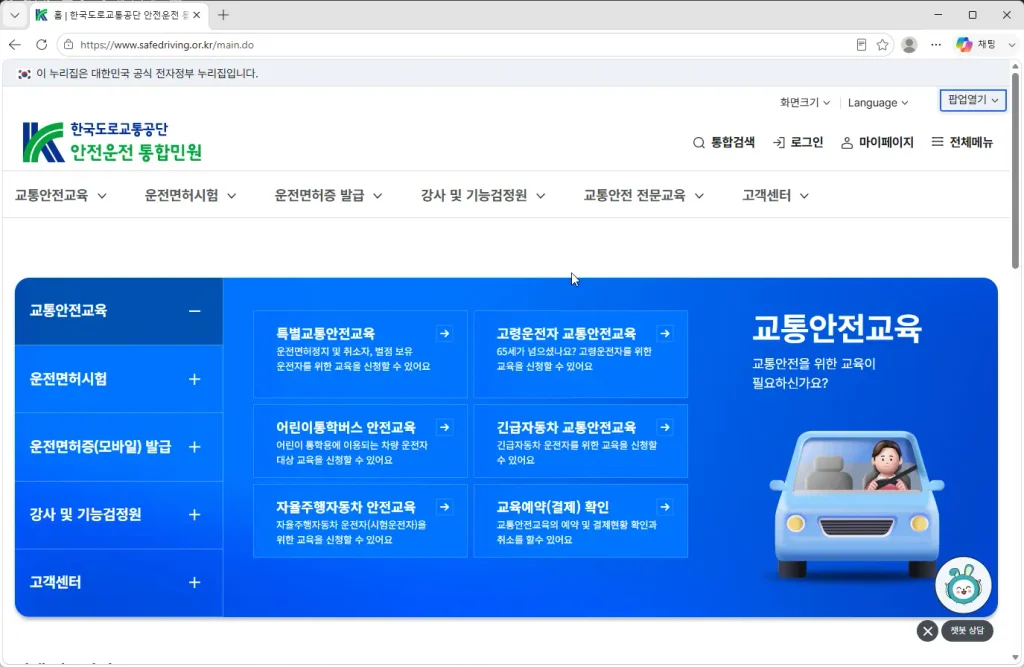Screen dimensions: 1024x667
Task: Collapse 교통안전교육 sidebar section minus icon
Action: click(195, 311)
